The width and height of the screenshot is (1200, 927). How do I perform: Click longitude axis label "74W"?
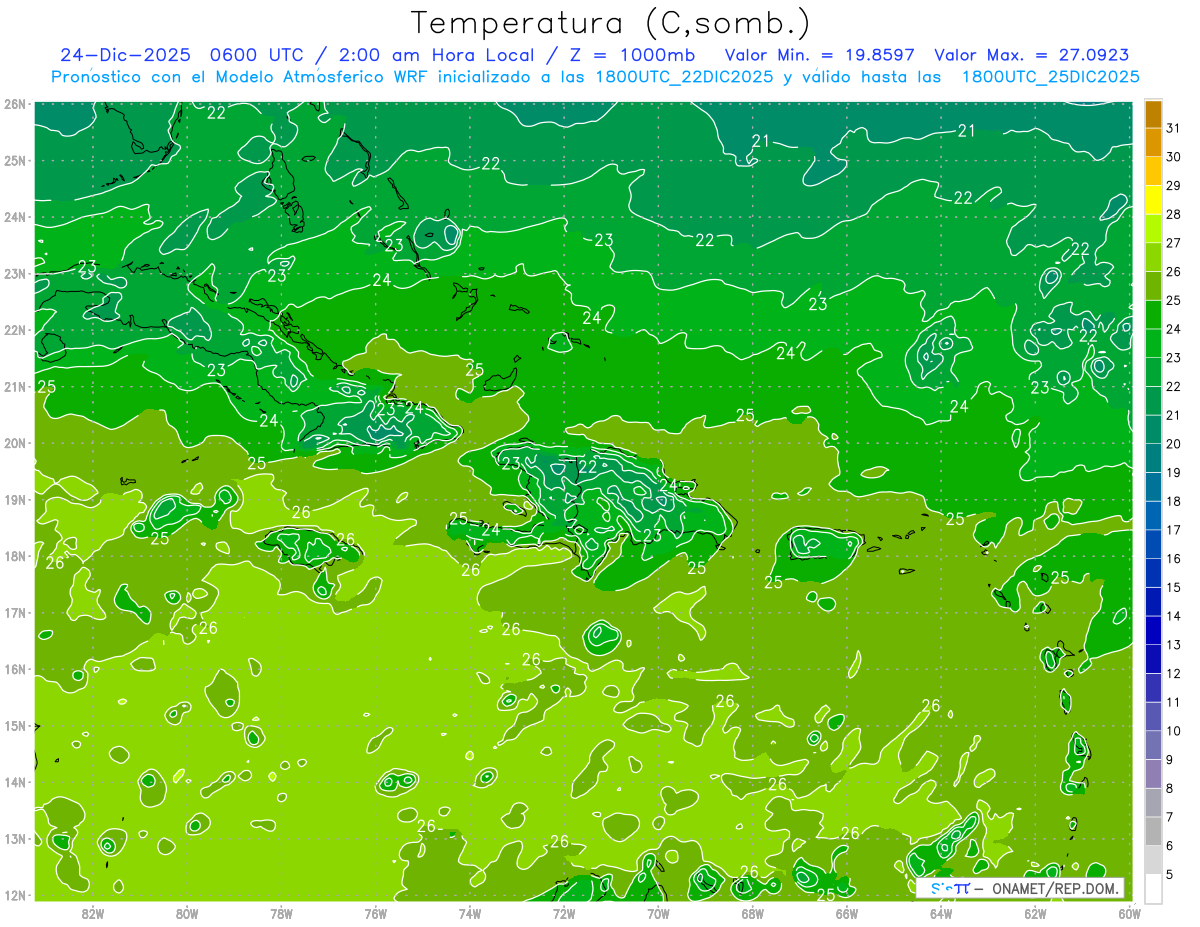(470, 914)
